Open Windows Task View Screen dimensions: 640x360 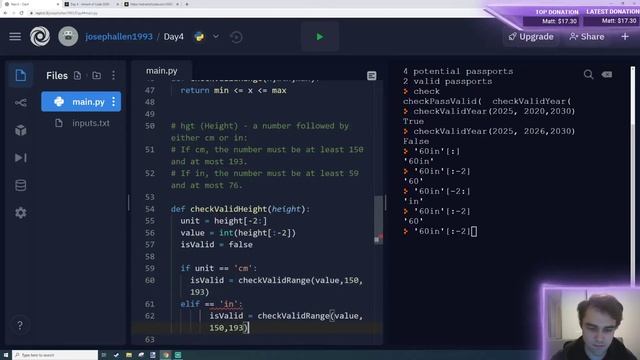click(x=104, y=355)
